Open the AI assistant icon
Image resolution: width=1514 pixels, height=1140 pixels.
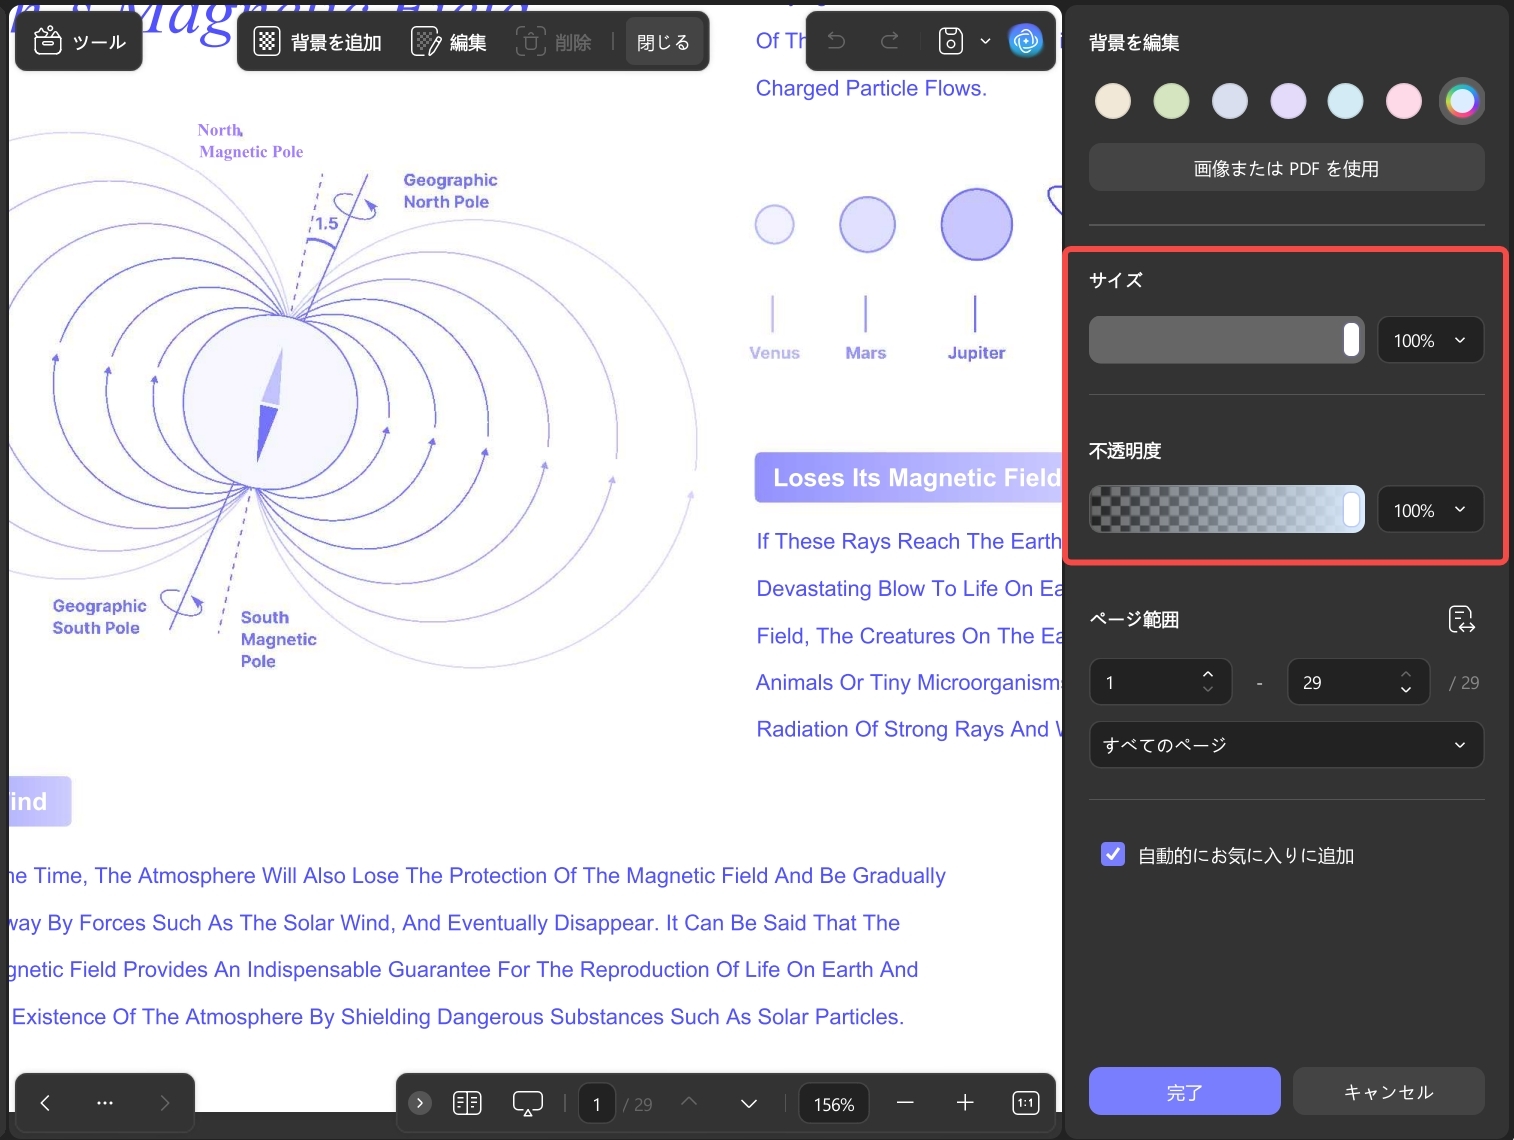(1025, 41)
